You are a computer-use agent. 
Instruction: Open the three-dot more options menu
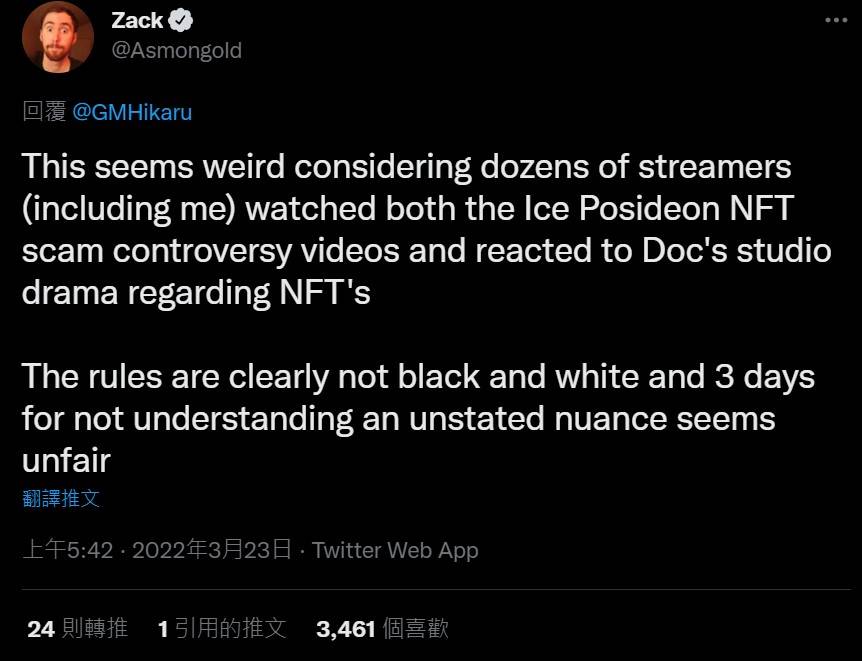pyautogui.click(x=836, y=20)
